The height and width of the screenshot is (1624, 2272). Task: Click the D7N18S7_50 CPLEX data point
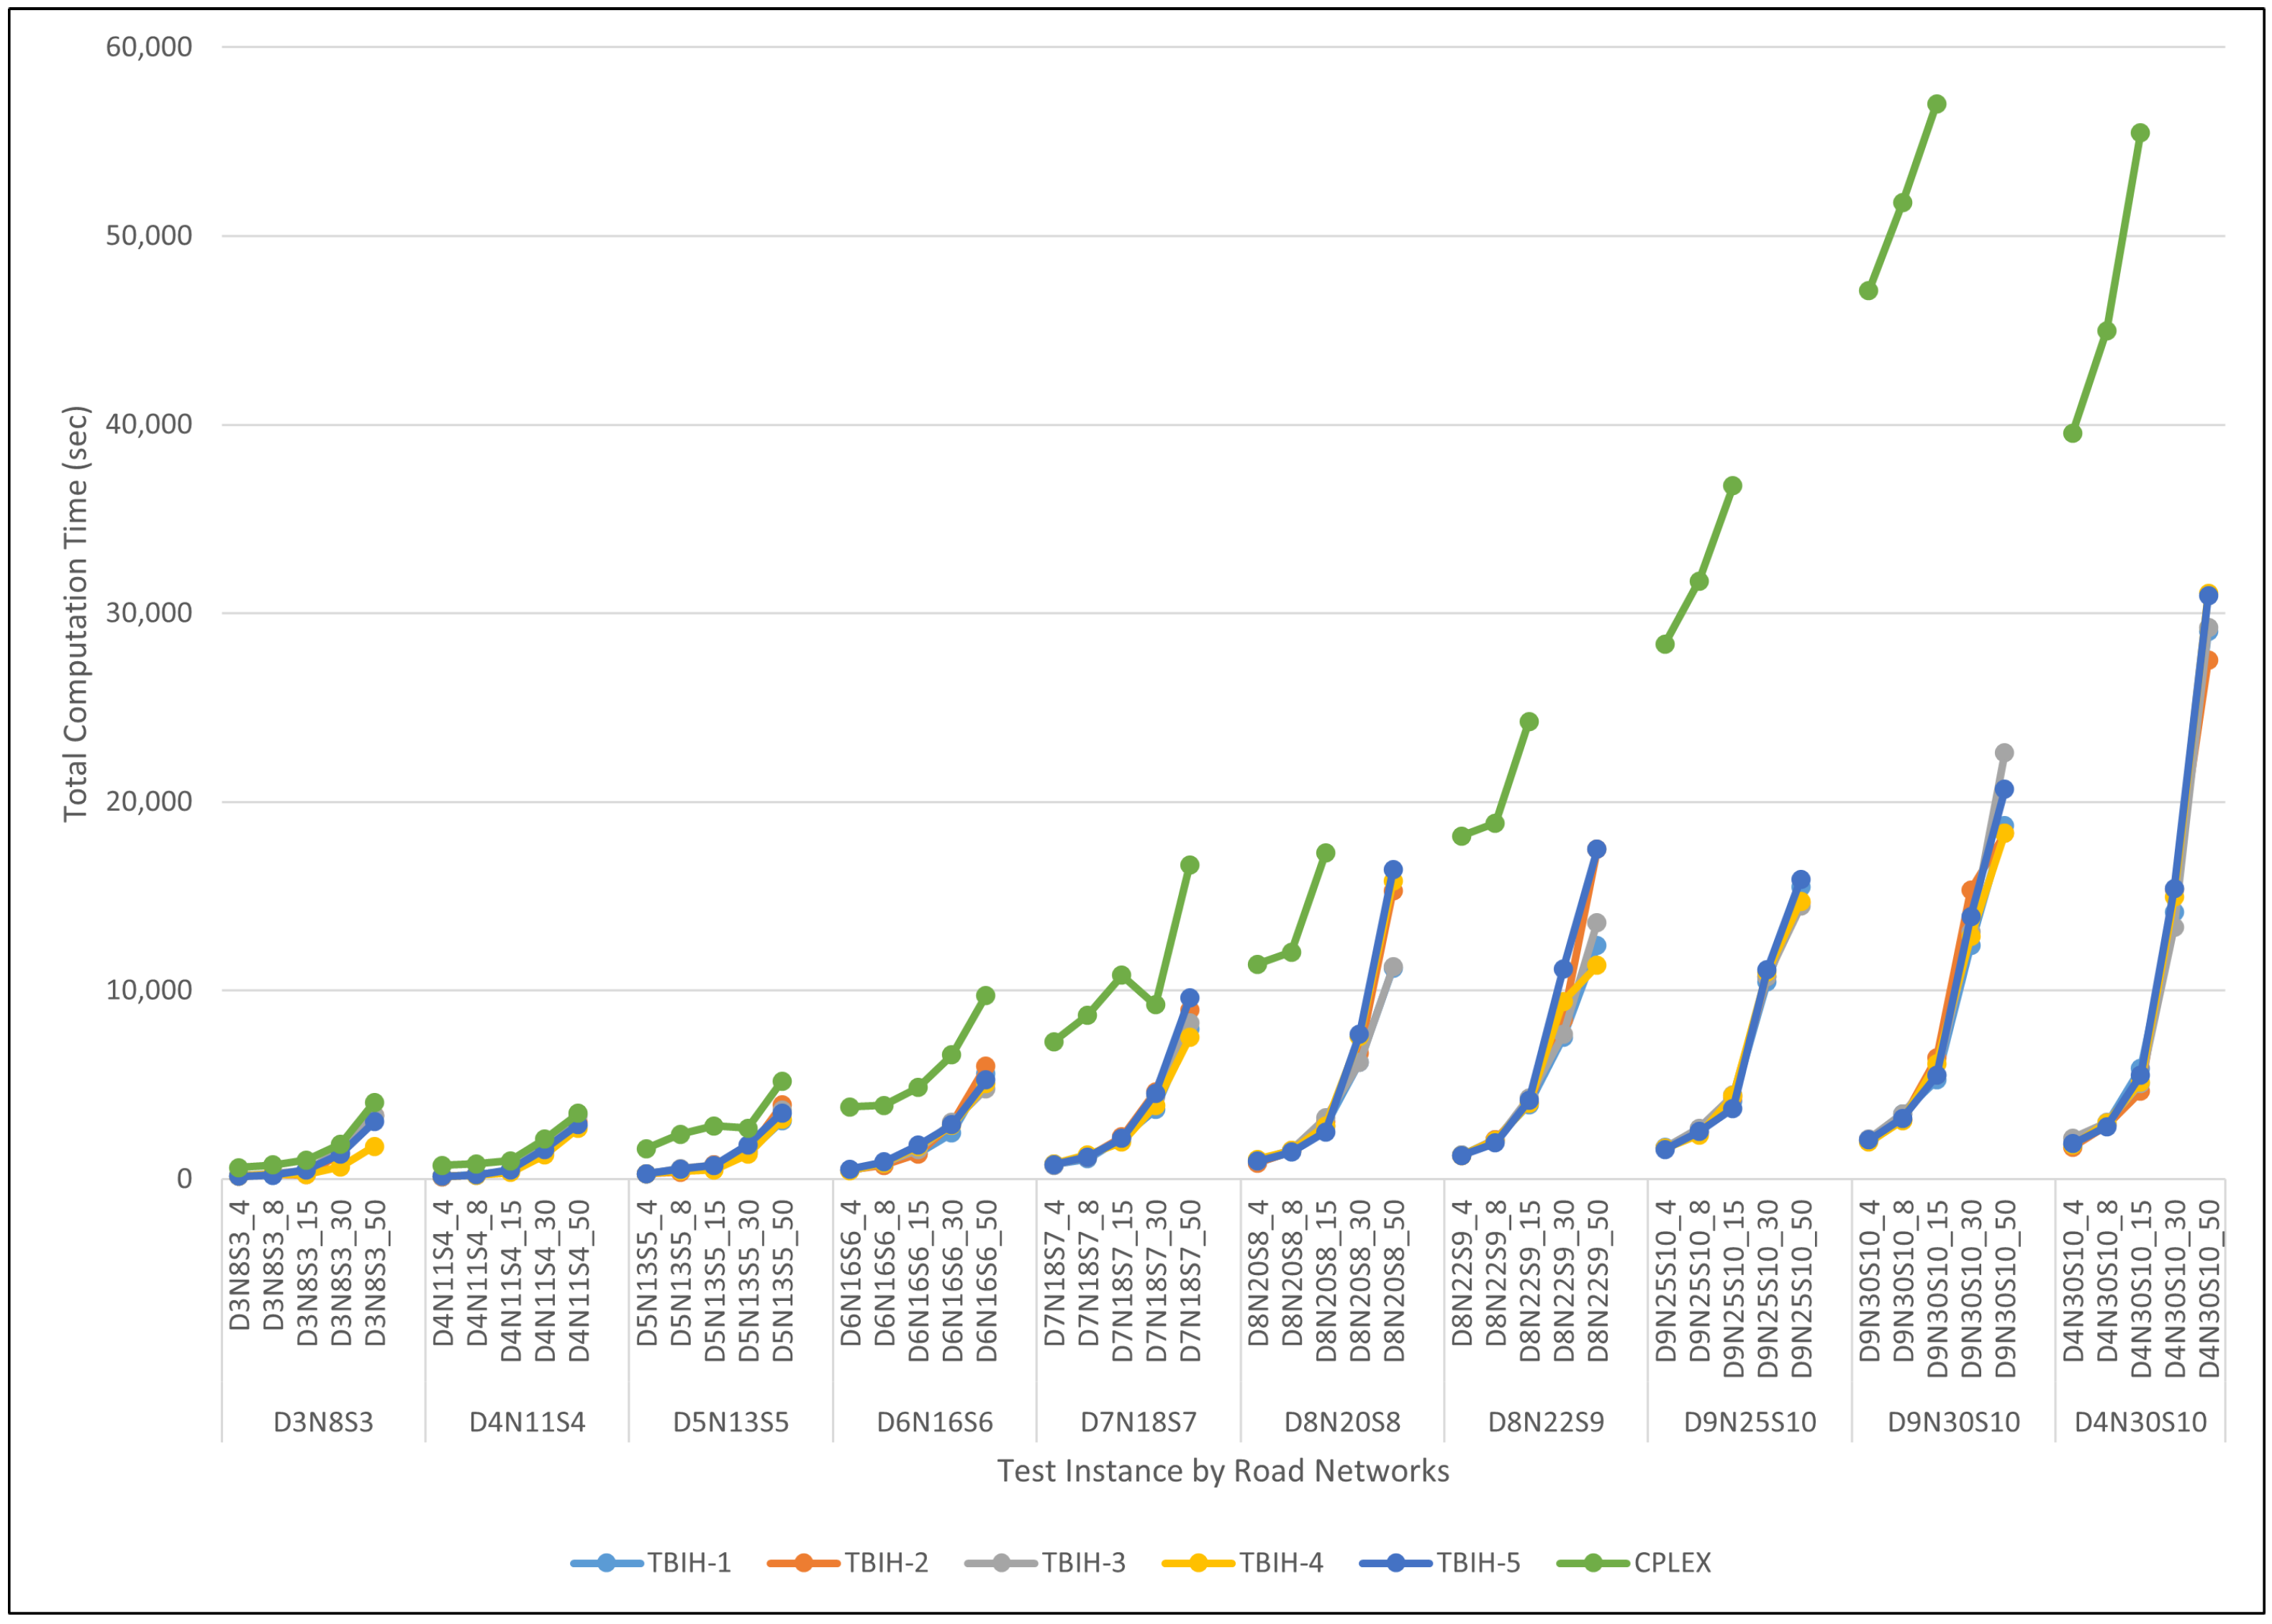1189,865
